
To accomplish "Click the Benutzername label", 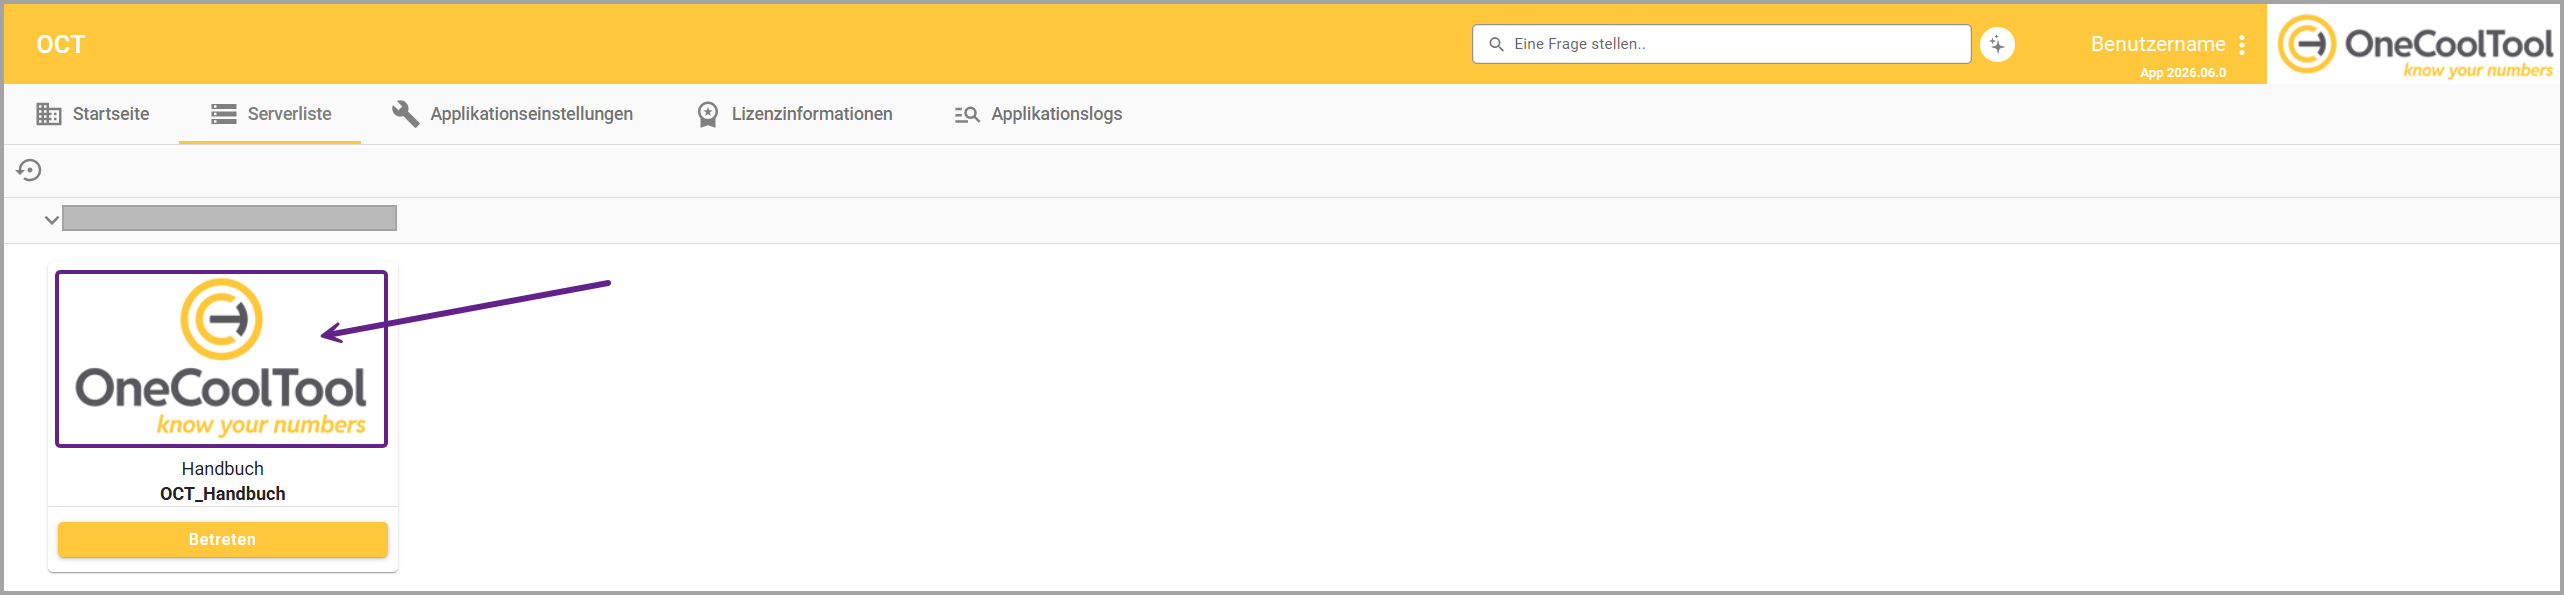I will 2157,44.
